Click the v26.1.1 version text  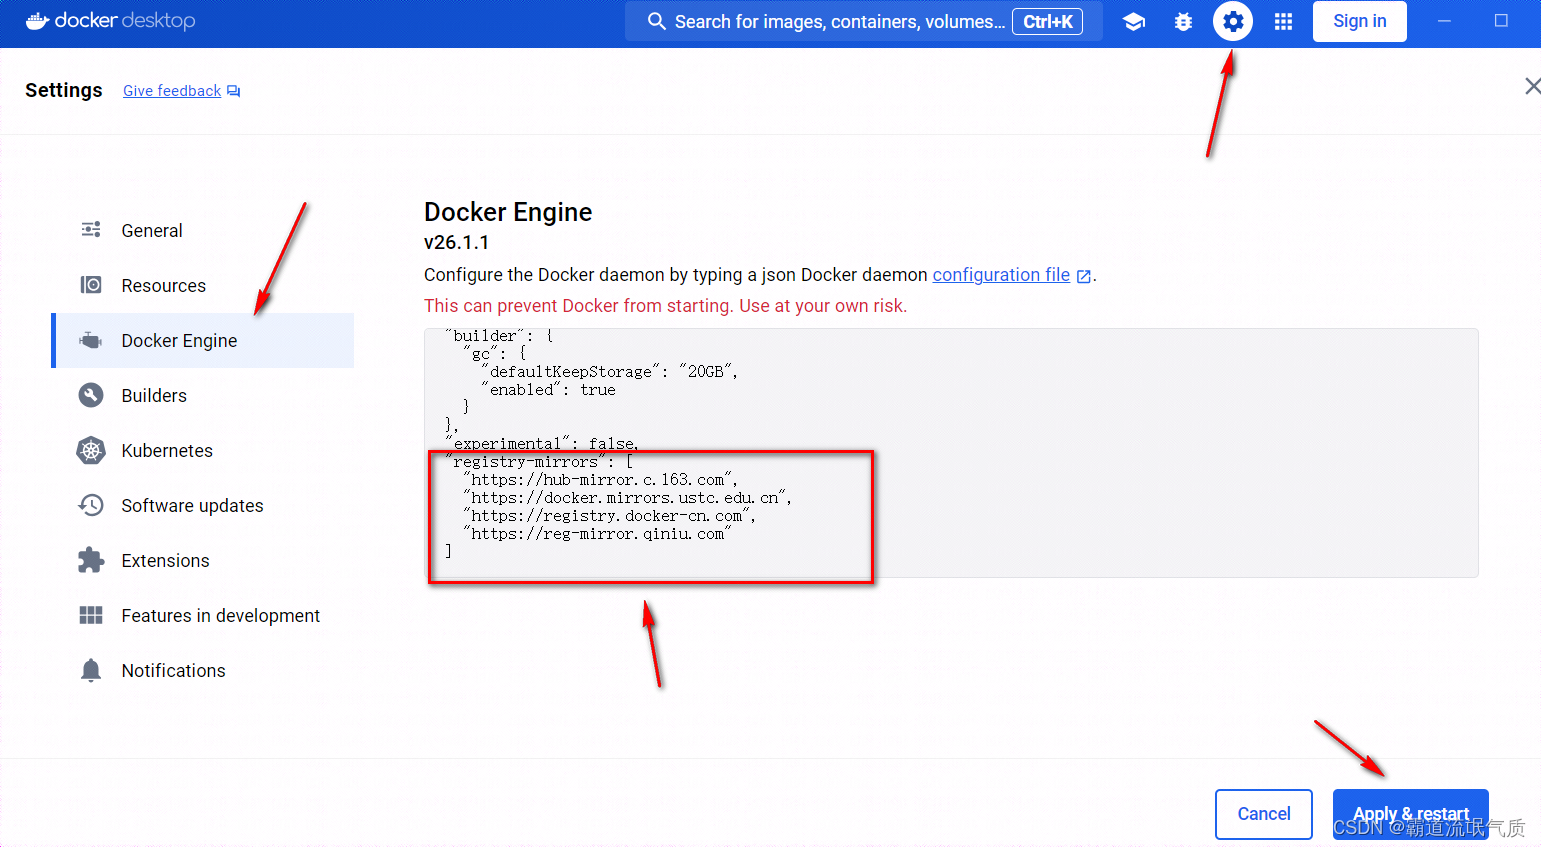coord(456,242)
